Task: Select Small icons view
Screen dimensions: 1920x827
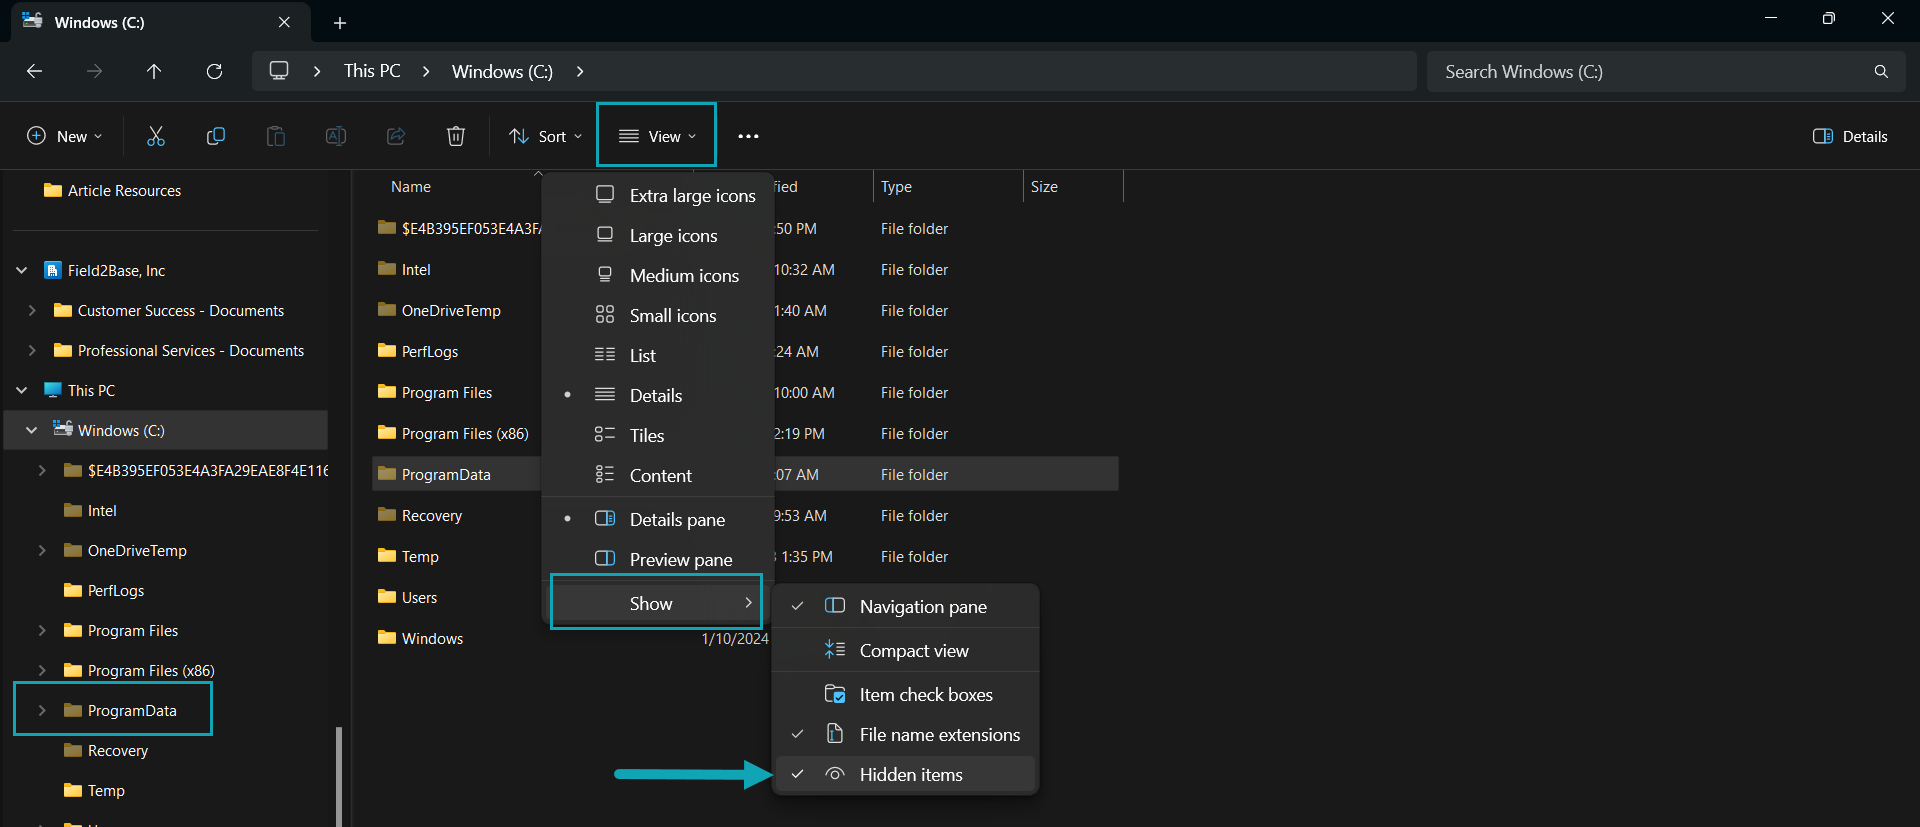Action: click(659, 315)
